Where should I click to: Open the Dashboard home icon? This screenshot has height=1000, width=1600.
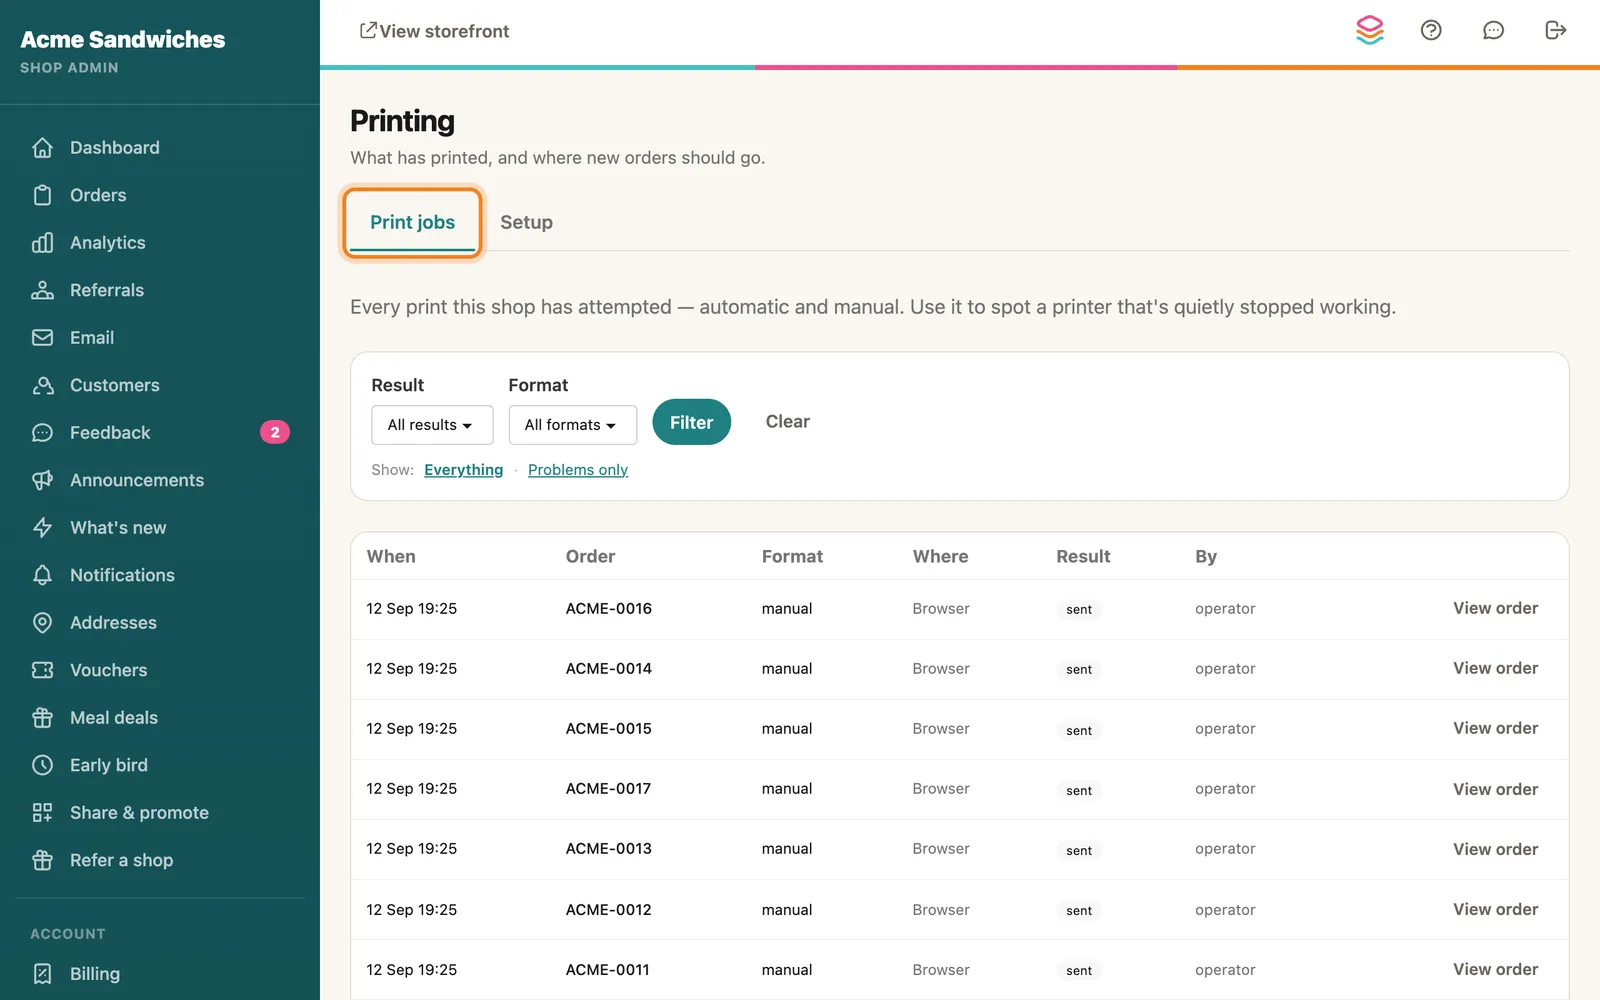point(42,148)
